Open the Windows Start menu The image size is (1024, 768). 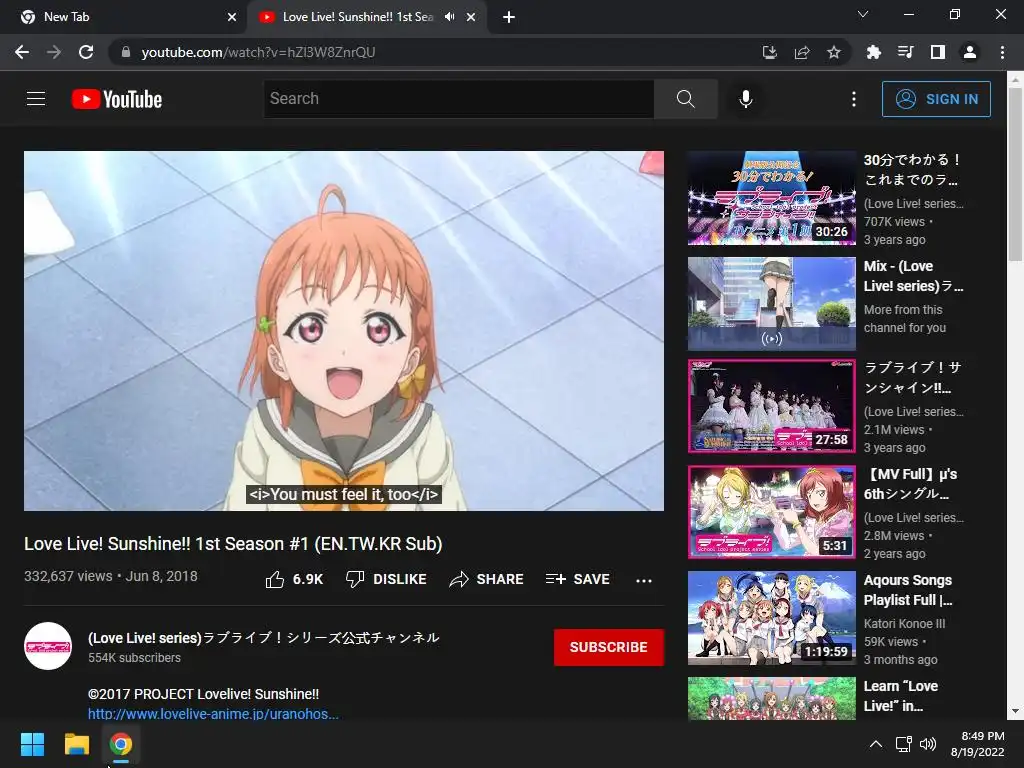click(x=32, y=744)
